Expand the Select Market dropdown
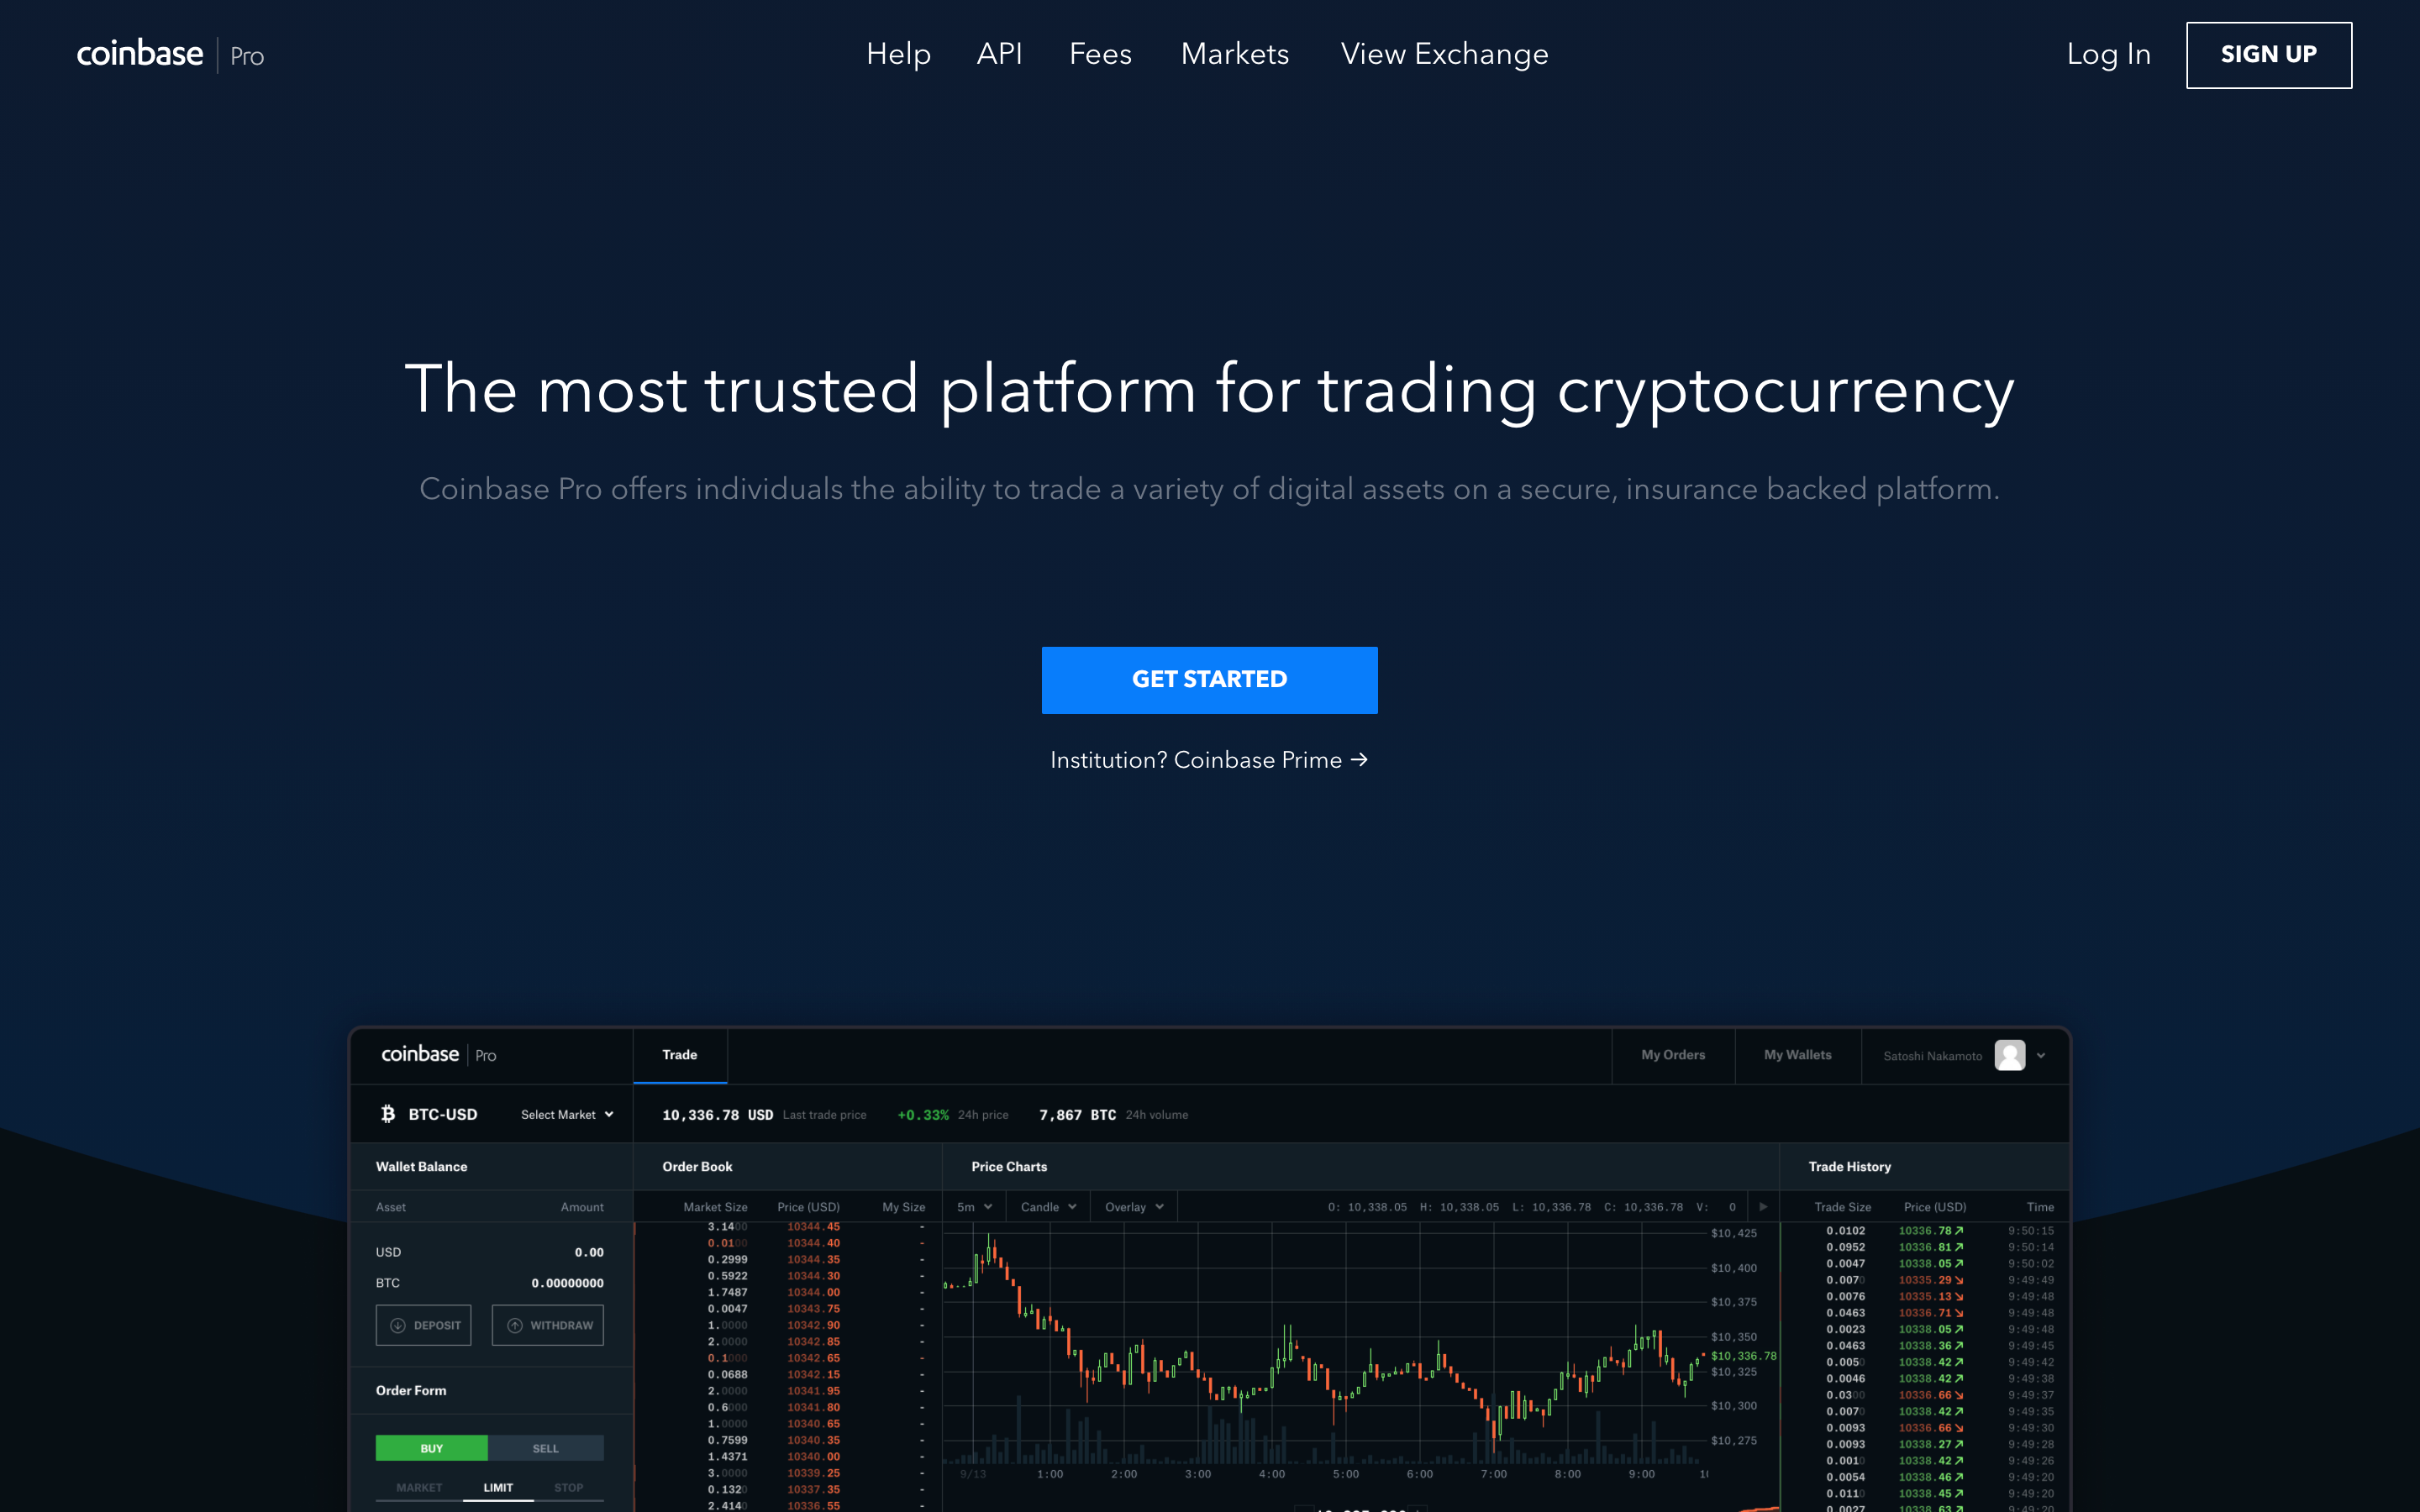The image size is (2420, 1512). pos(565,1115)
